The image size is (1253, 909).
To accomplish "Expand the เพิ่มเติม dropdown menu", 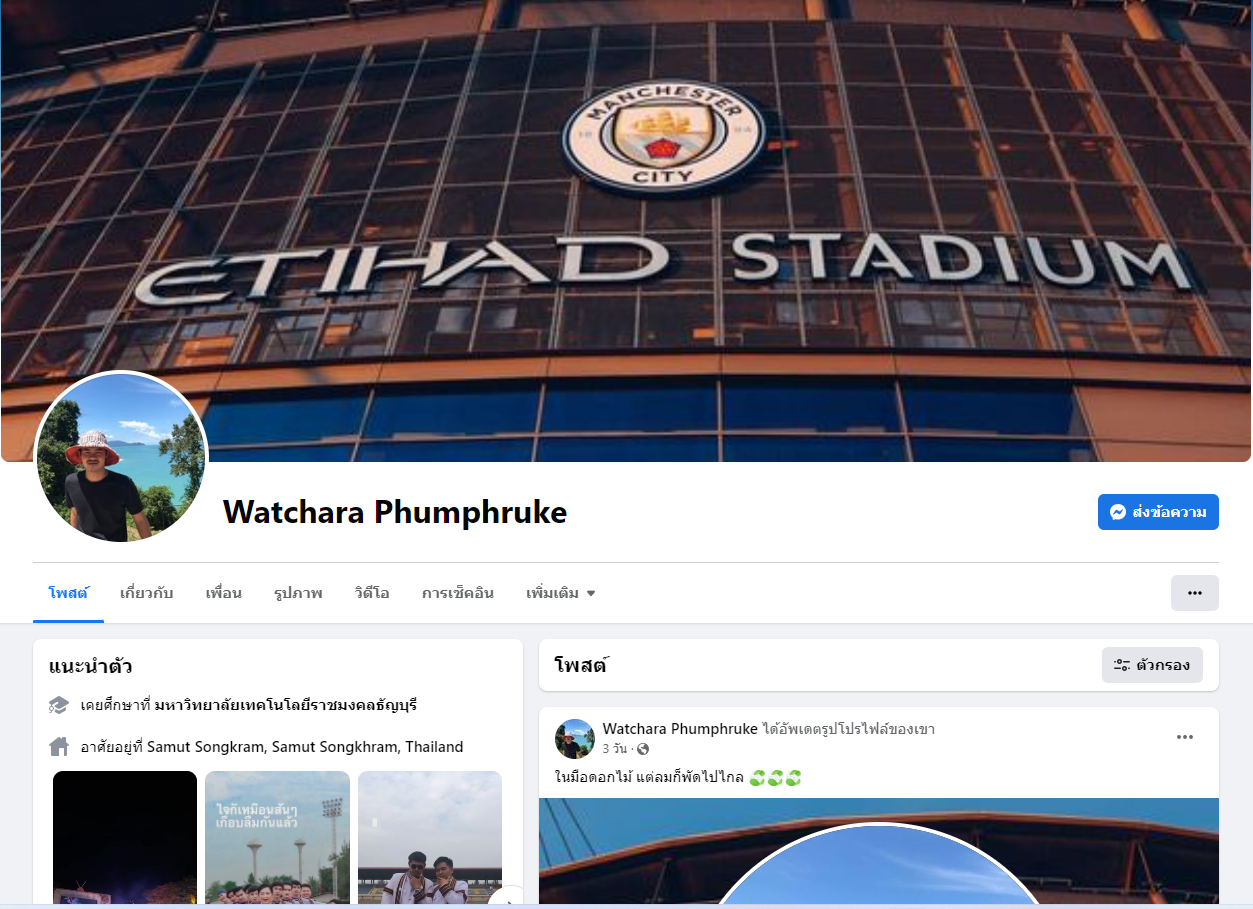I will tap(561, 593).
